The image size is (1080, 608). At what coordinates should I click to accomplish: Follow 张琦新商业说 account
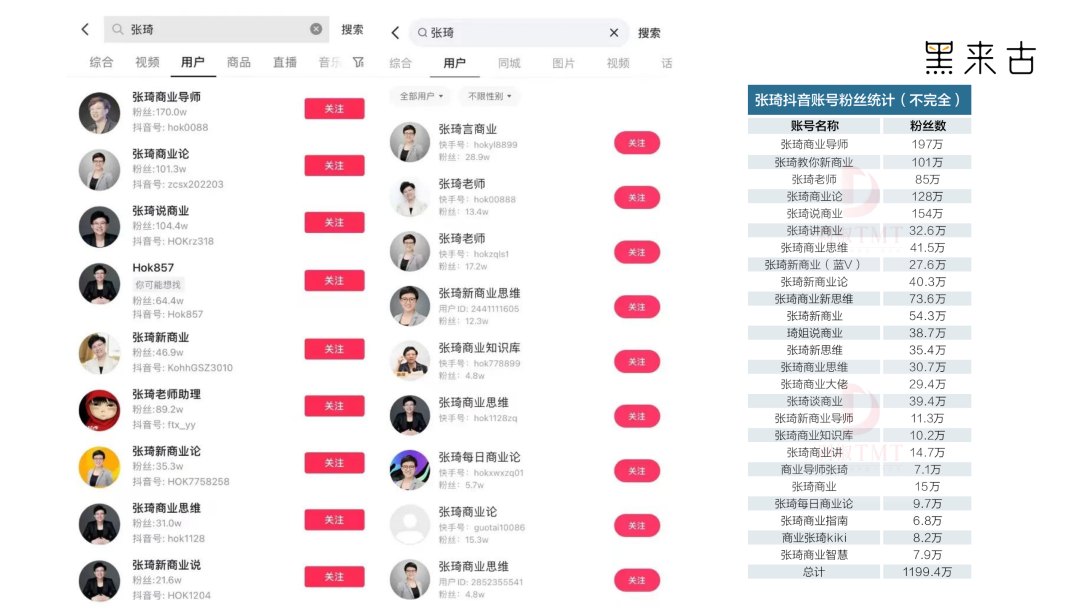tap(334, 576)
